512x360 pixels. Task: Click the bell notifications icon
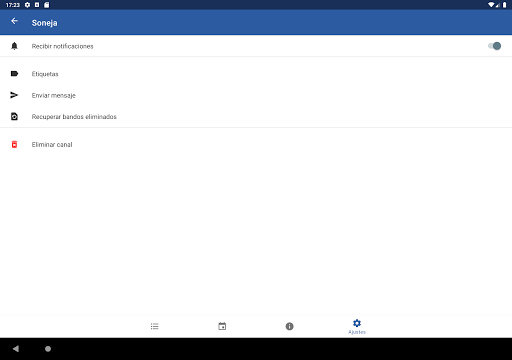(14, 46)
